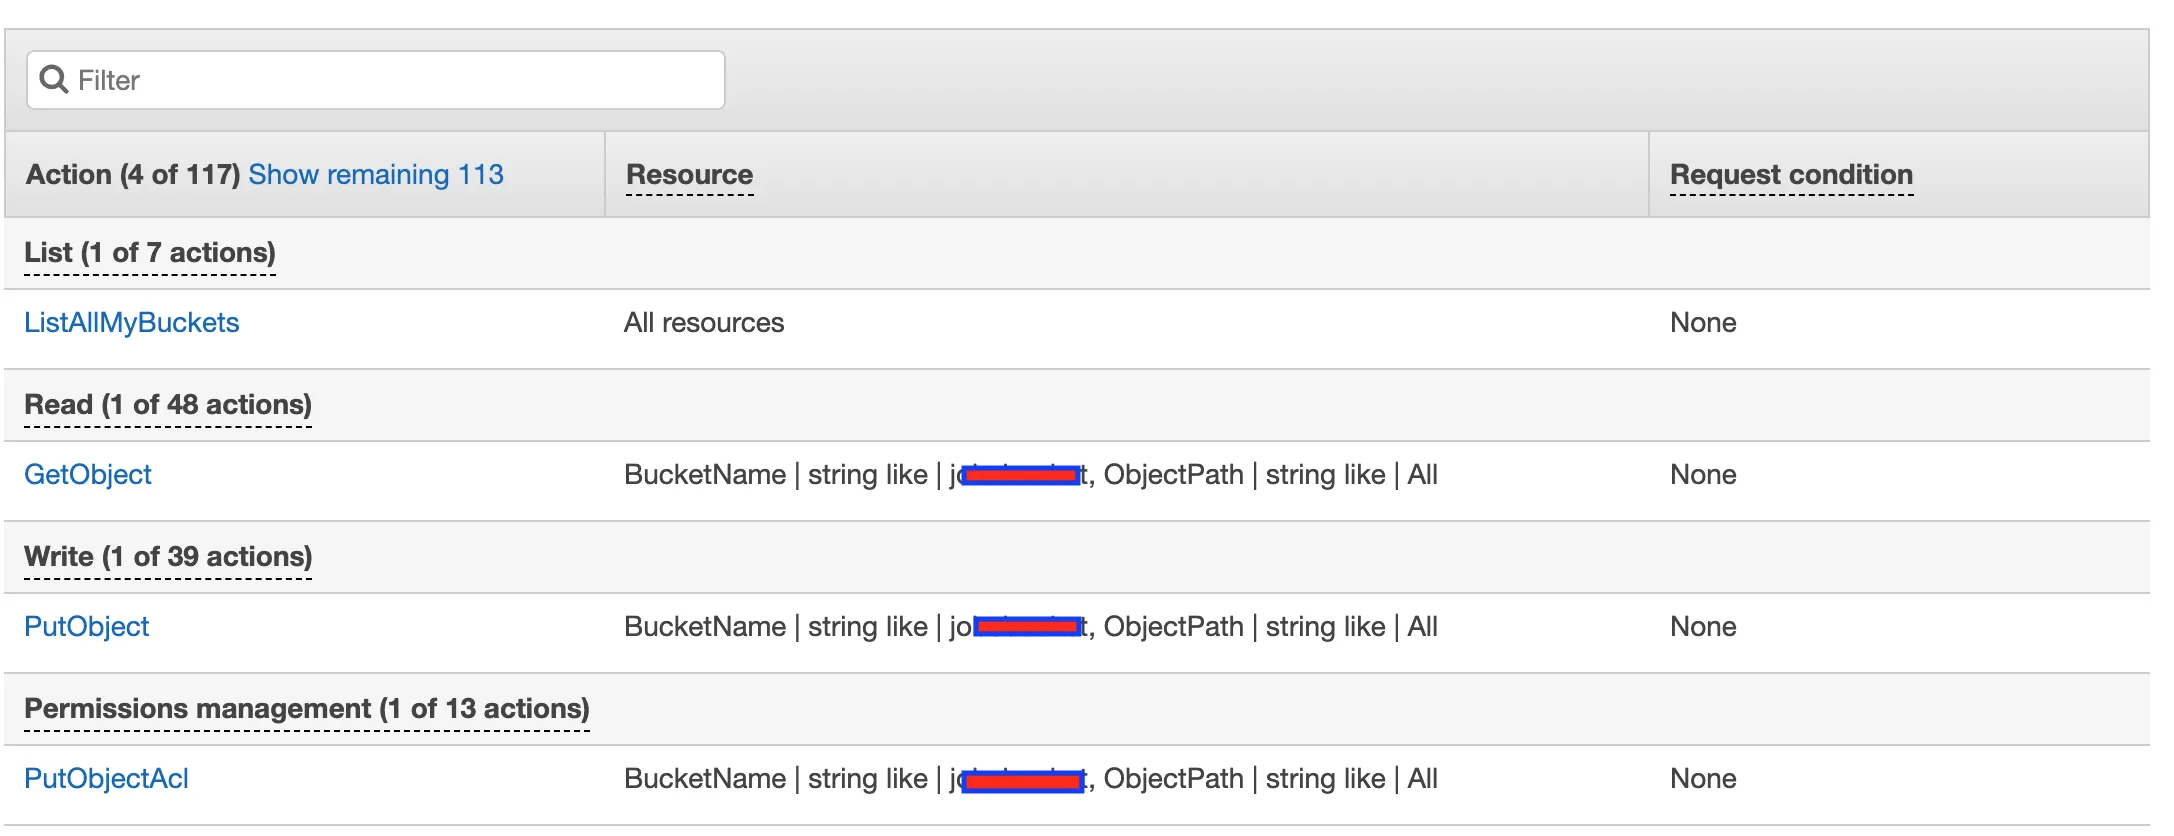Open the GetObject action link

click(x=88, y=475)
